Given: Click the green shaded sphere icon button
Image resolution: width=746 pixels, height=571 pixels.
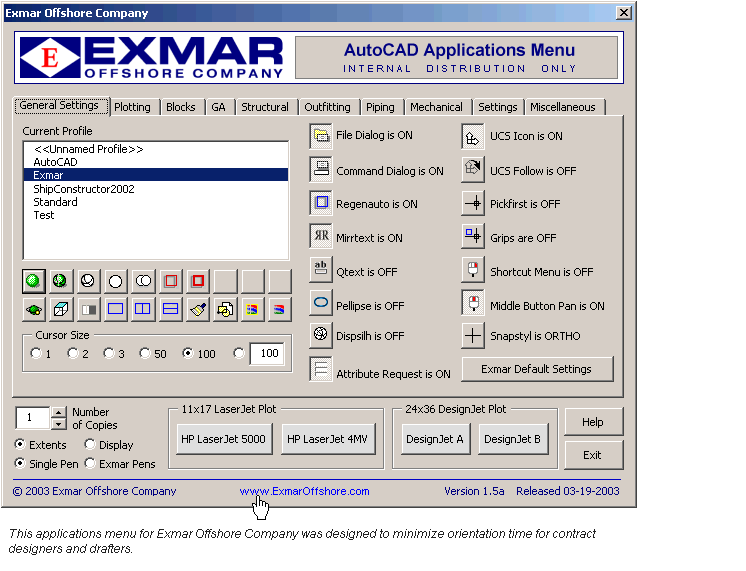Looking at the screenshot, I should (x=33, y=281).
